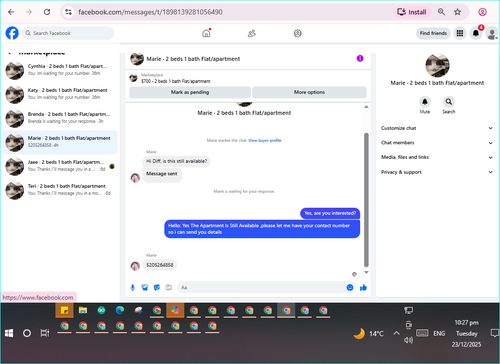Image resolution: width=500 pixels, height=364 pixels.
Task: Choose a GIF icon in the composer
Action: 169,287
